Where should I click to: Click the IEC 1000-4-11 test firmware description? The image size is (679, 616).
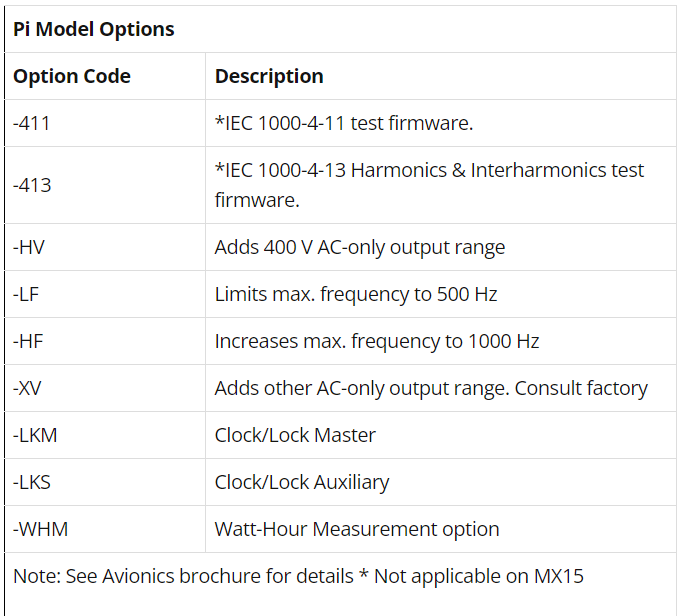click(x=343, y=123)
